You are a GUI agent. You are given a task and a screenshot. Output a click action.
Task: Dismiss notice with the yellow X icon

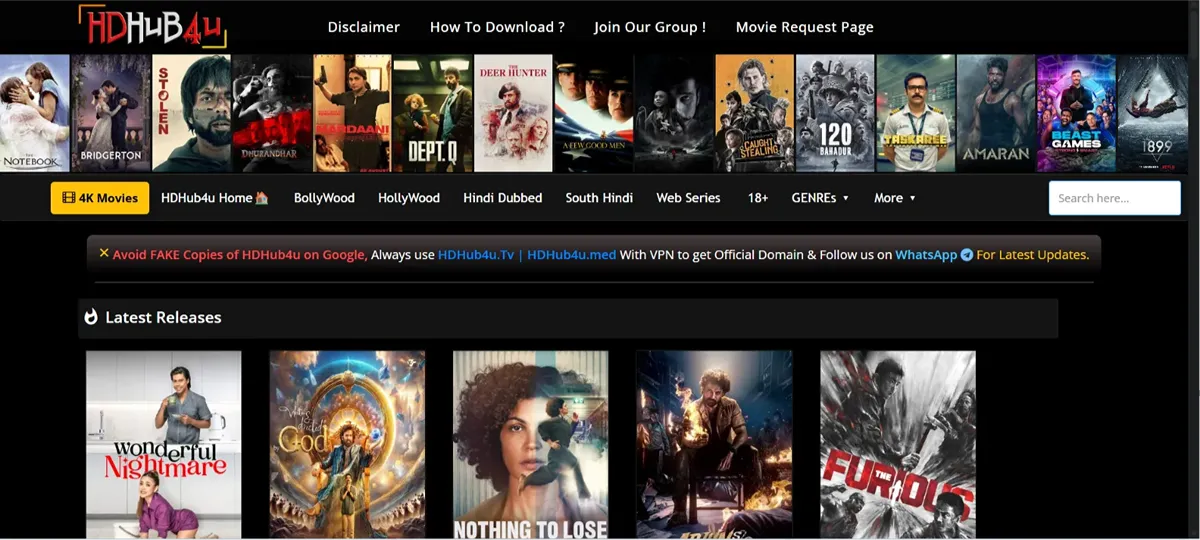[x=104, y=253]
